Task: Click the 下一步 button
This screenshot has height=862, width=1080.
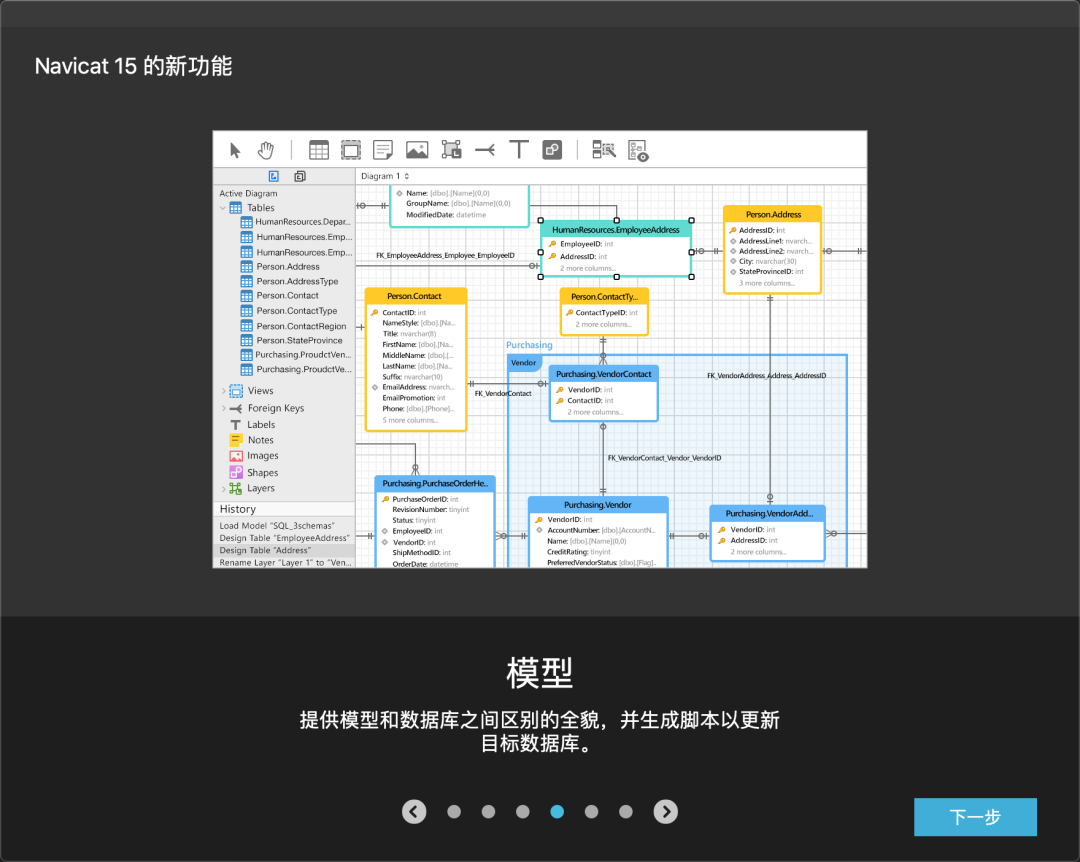Action: pyautogui.click(x=975, y=817)
